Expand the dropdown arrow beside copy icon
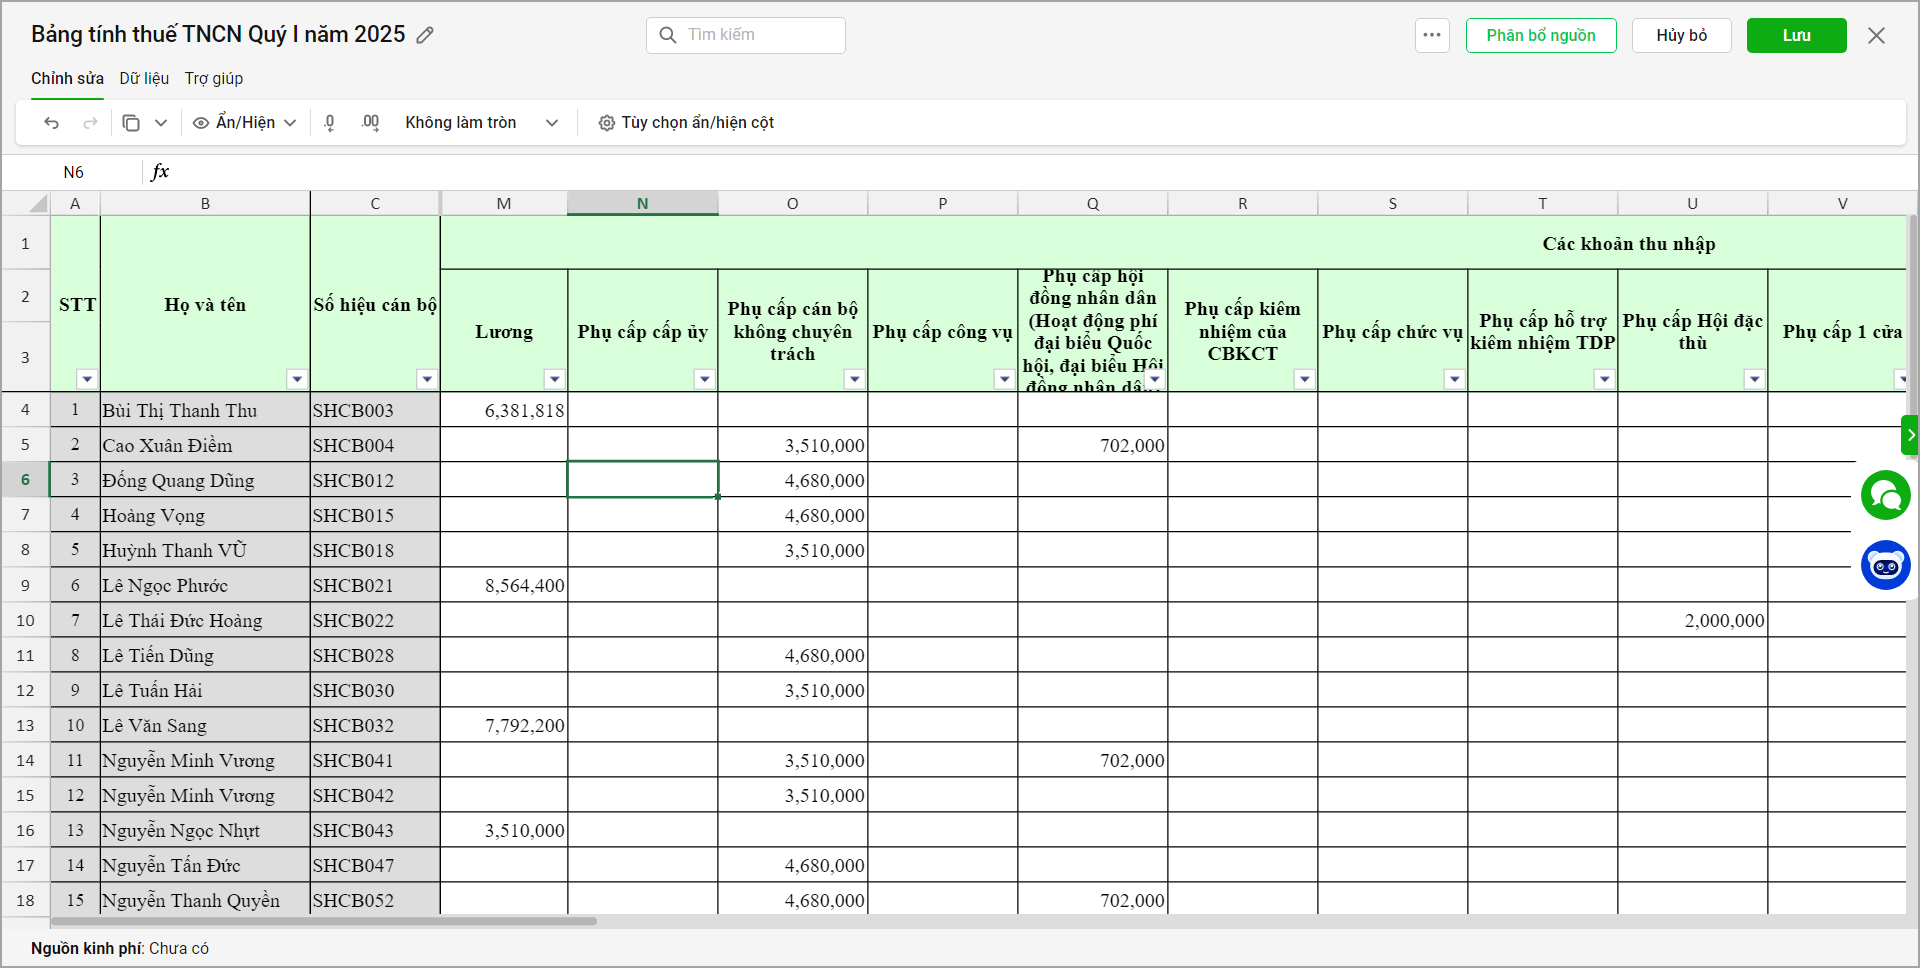This screenshot has height=968, width=1920. pos(161,123)
